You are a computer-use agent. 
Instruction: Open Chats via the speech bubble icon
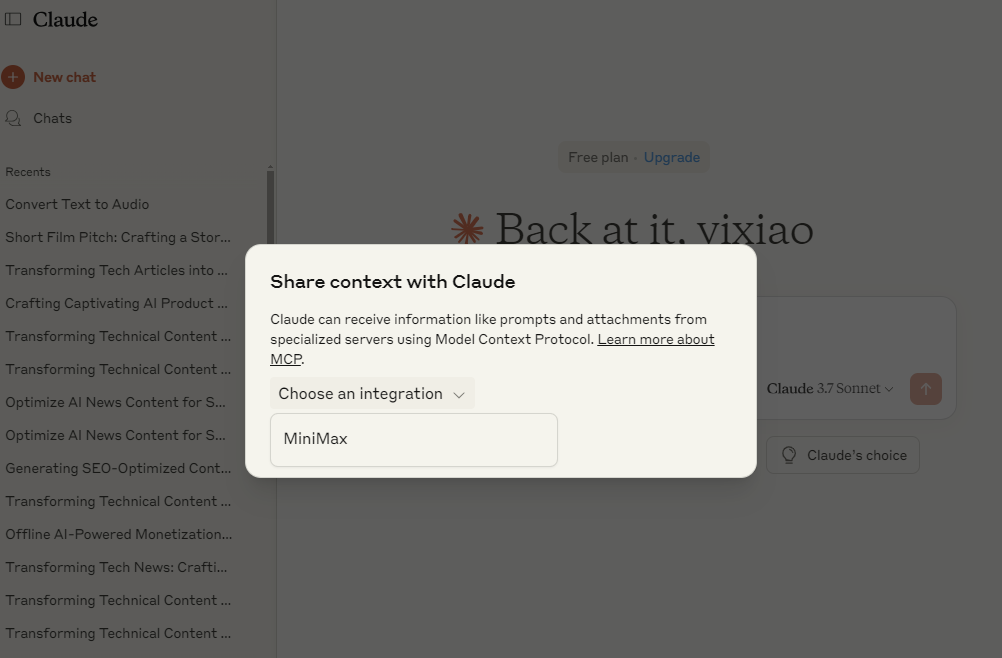pos(13,118)
